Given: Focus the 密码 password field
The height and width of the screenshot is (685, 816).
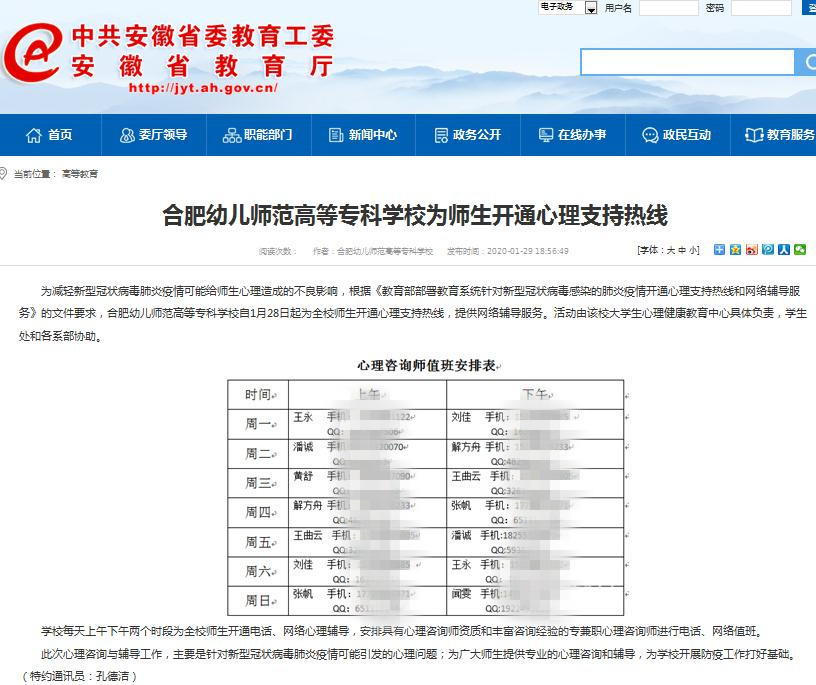Looking at the screenshot, I should click(761, 8).
